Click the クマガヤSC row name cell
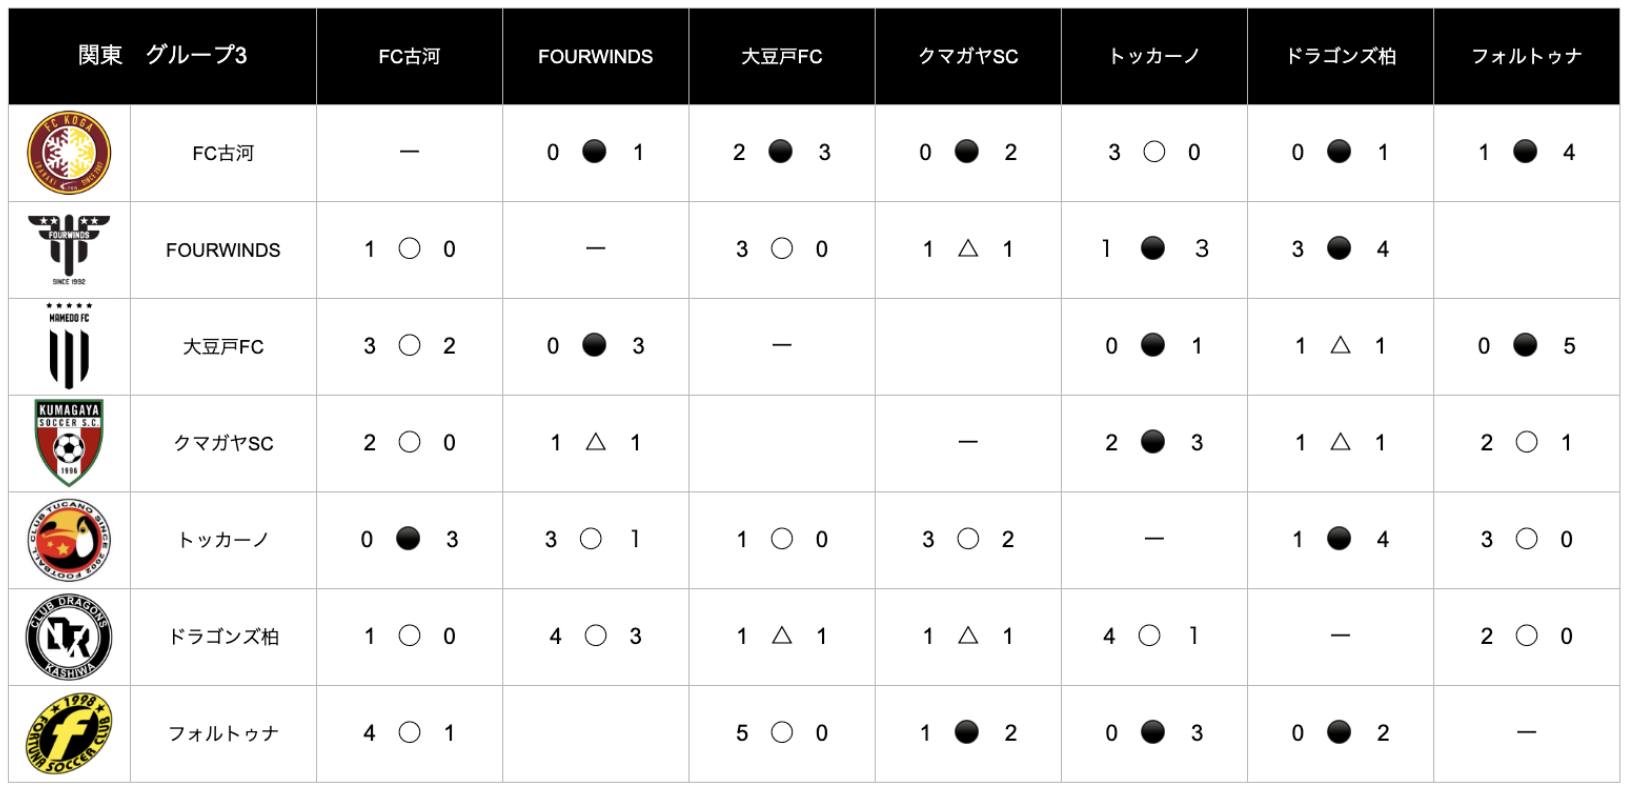Screen dimensions: 1630x796 [223, 443]
